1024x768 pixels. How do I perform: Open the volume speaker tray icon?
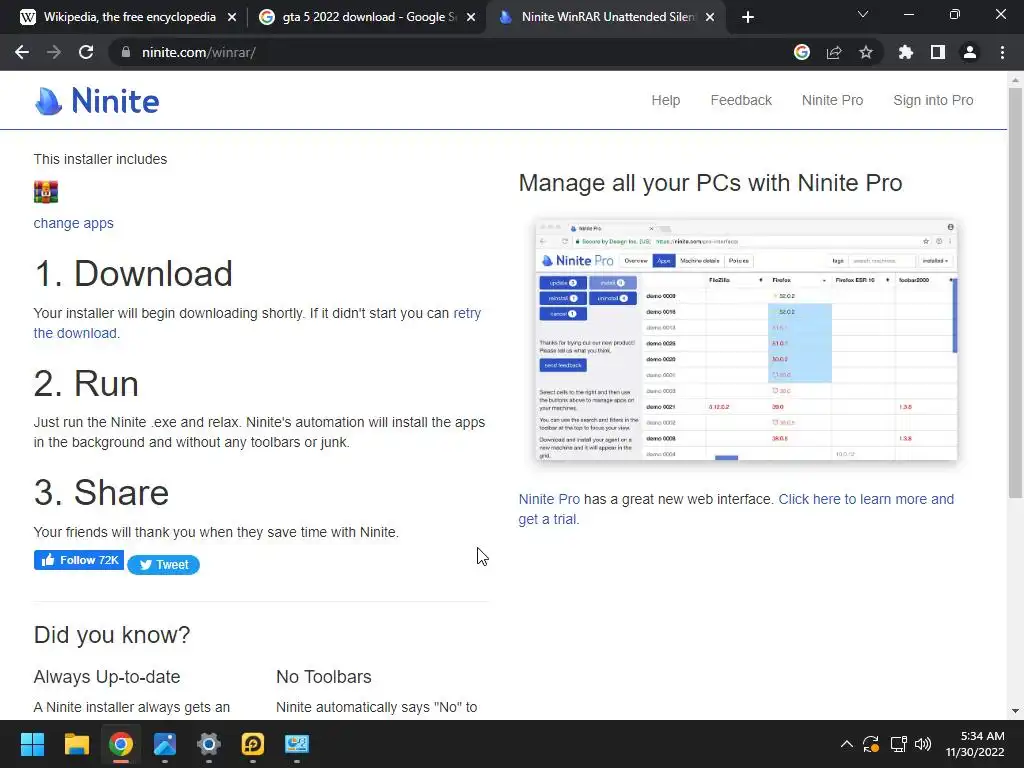point(923,744)
